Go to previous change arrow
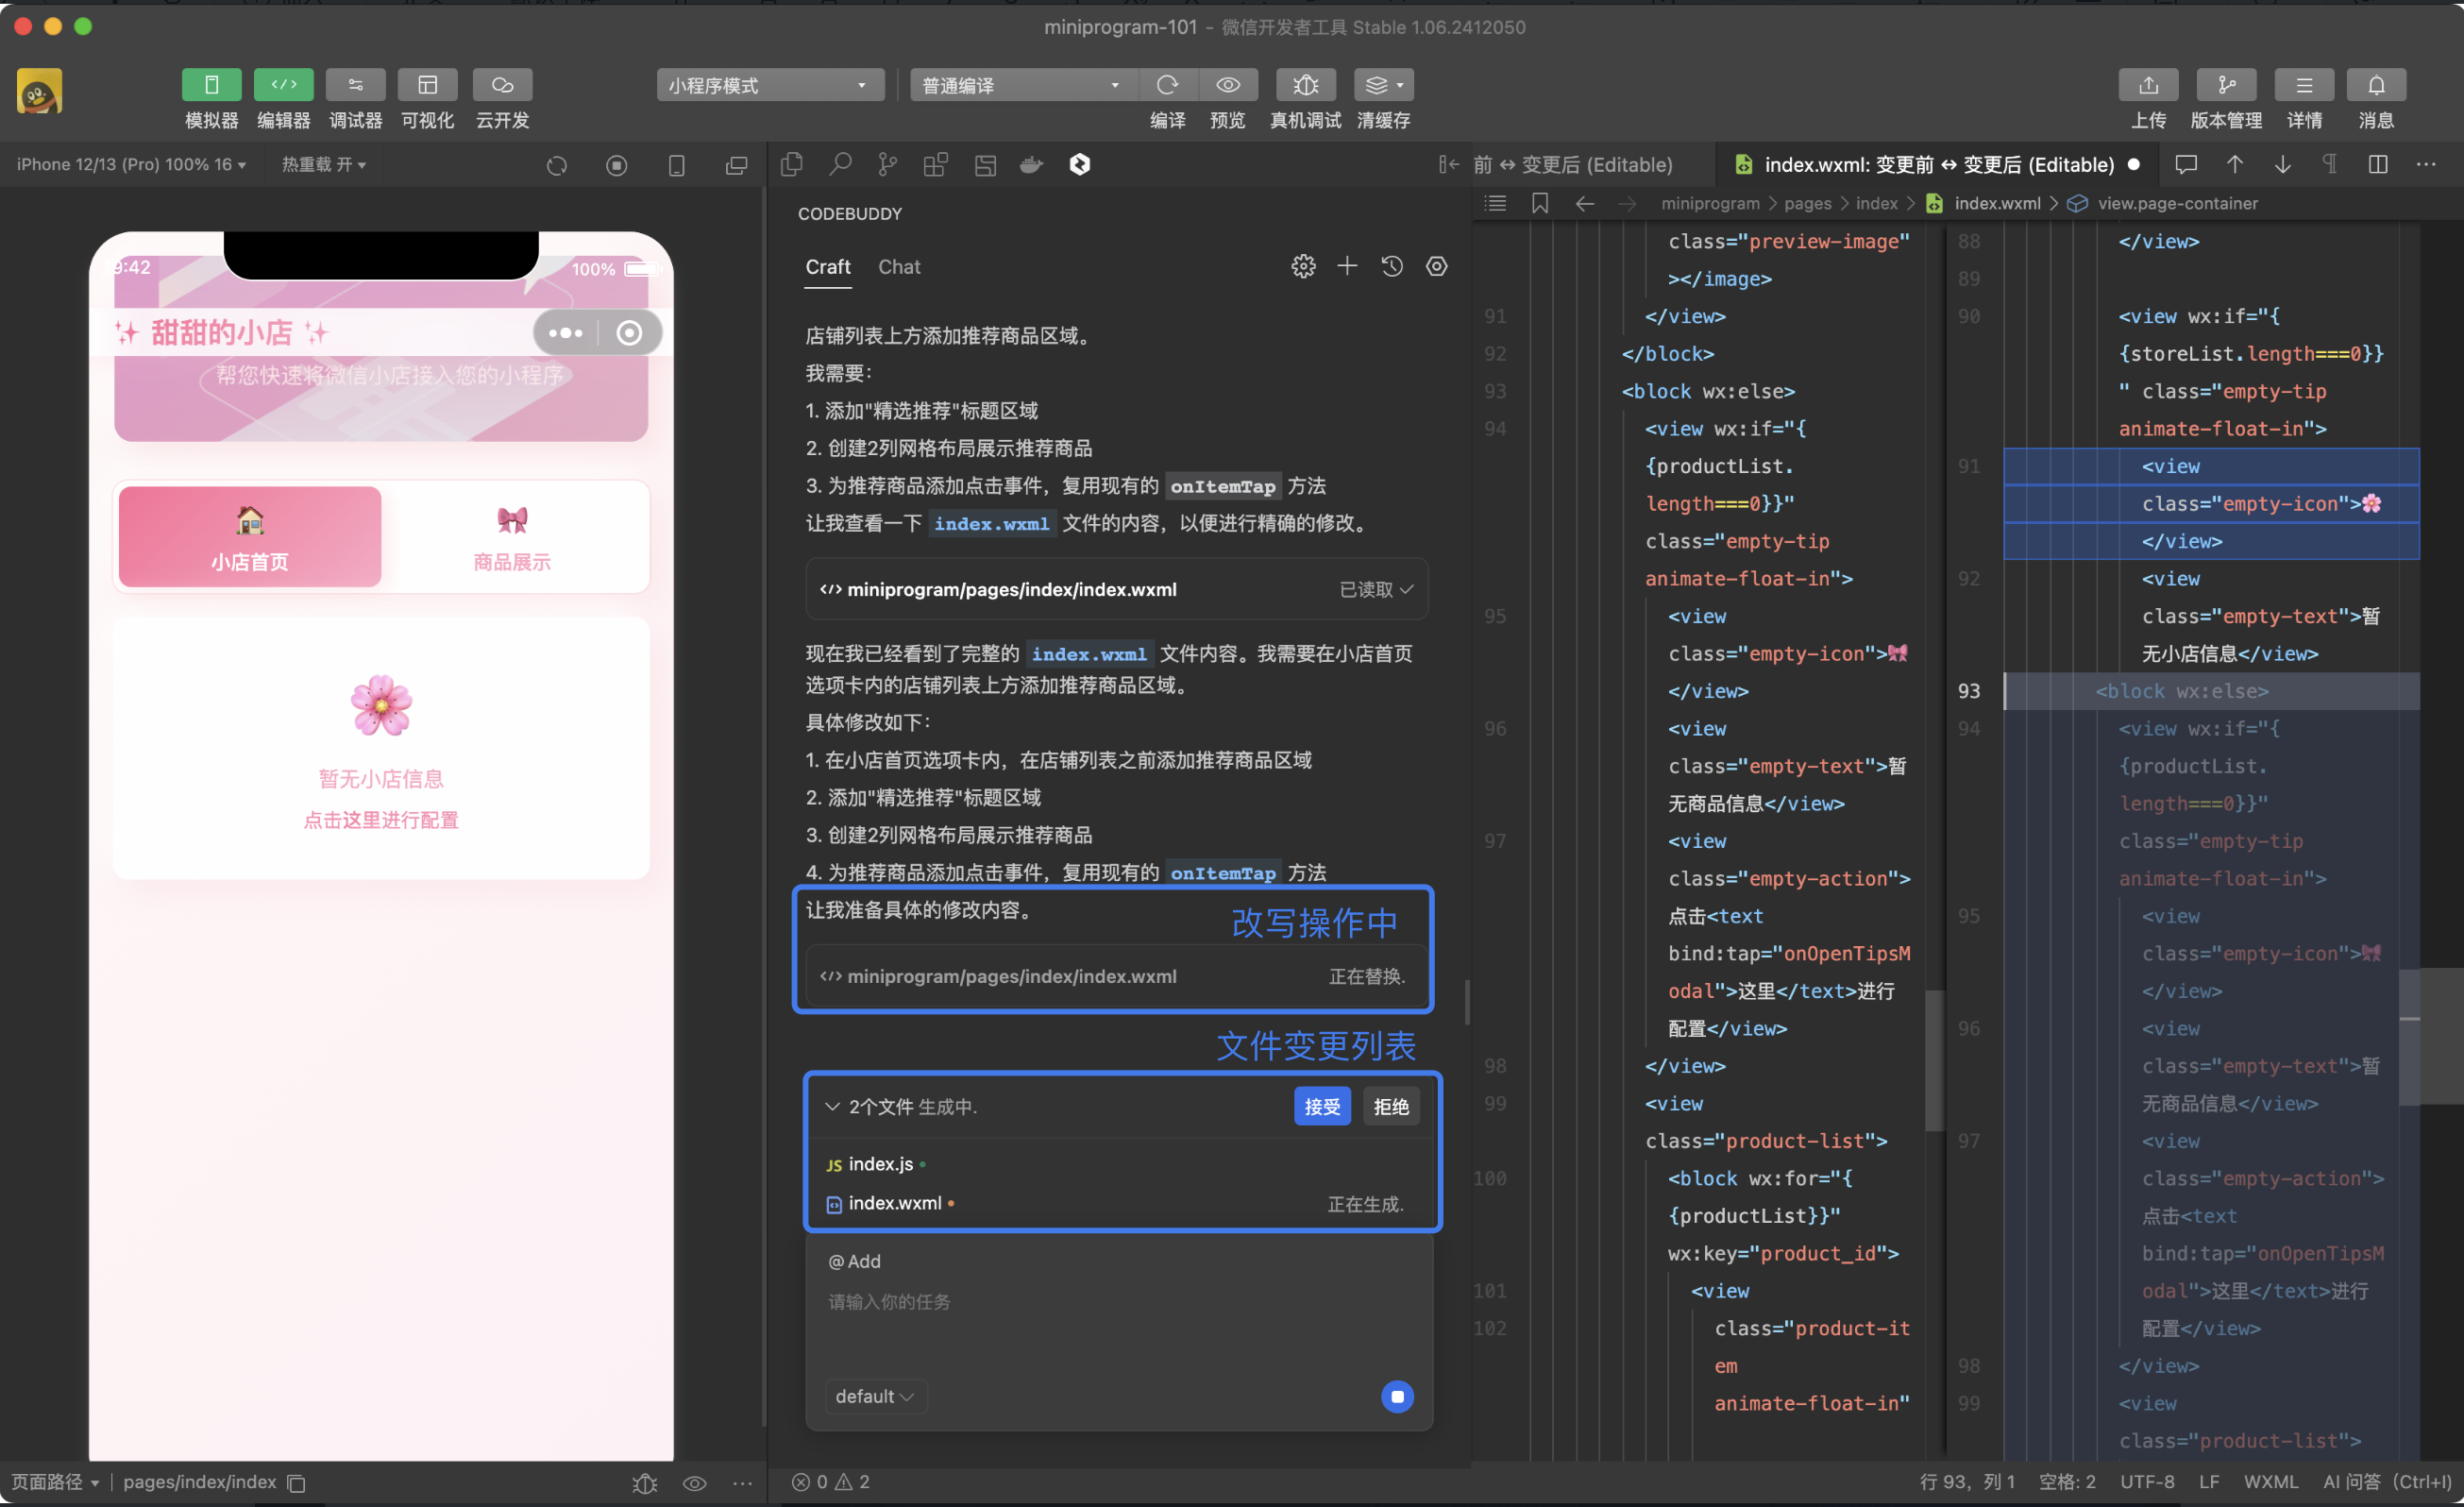The height and width of the screenshot is (1507, 2464). coord(2234,164)
